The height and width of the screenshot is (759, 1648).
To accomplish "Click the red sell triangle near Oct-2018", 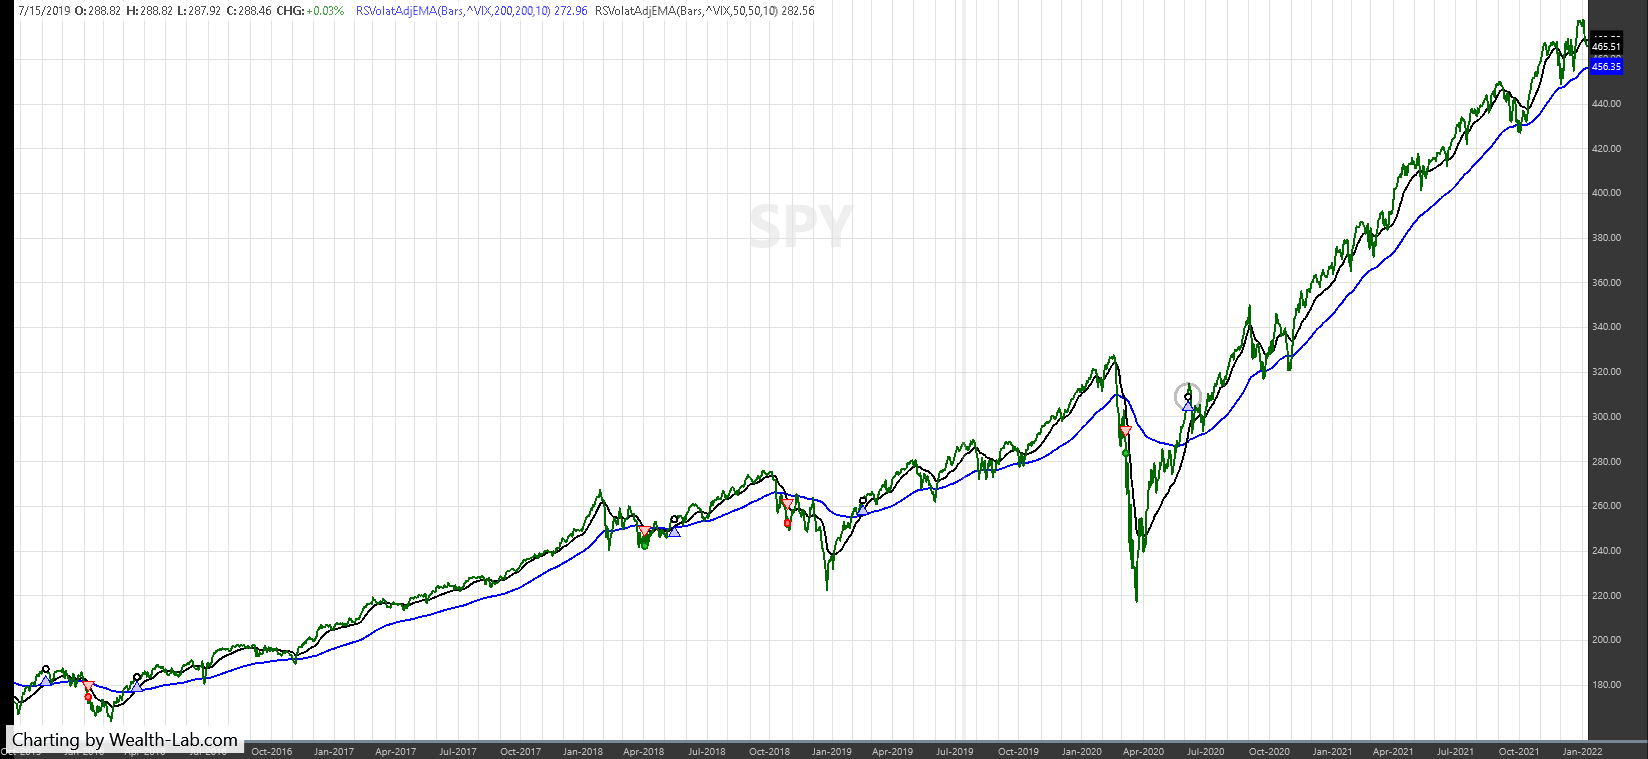I will click(x=787, y=504).
